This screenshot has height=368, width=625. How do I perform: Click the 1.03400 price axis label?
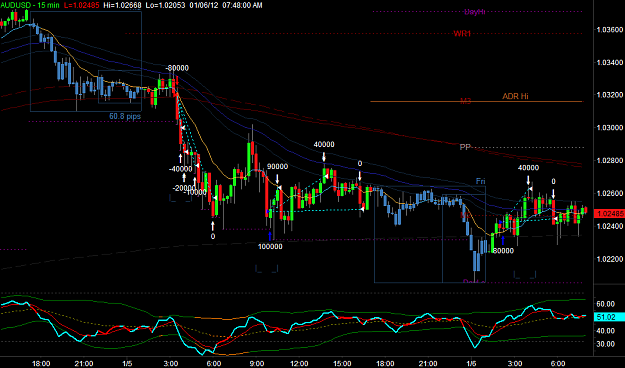click(x=609, y=63)
